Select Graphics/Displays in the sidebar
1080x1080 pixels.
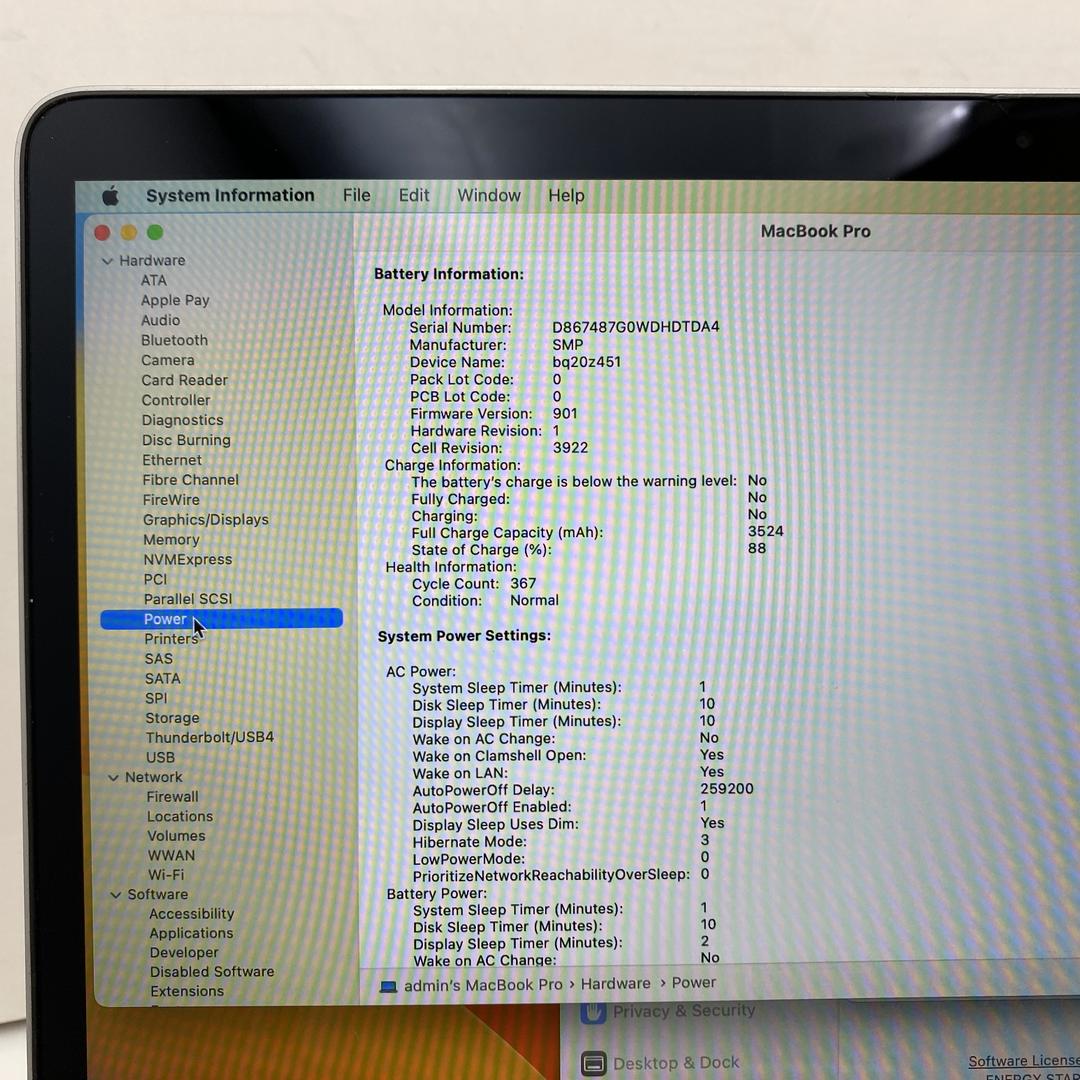pyautogui.click(x=205, y=520)
